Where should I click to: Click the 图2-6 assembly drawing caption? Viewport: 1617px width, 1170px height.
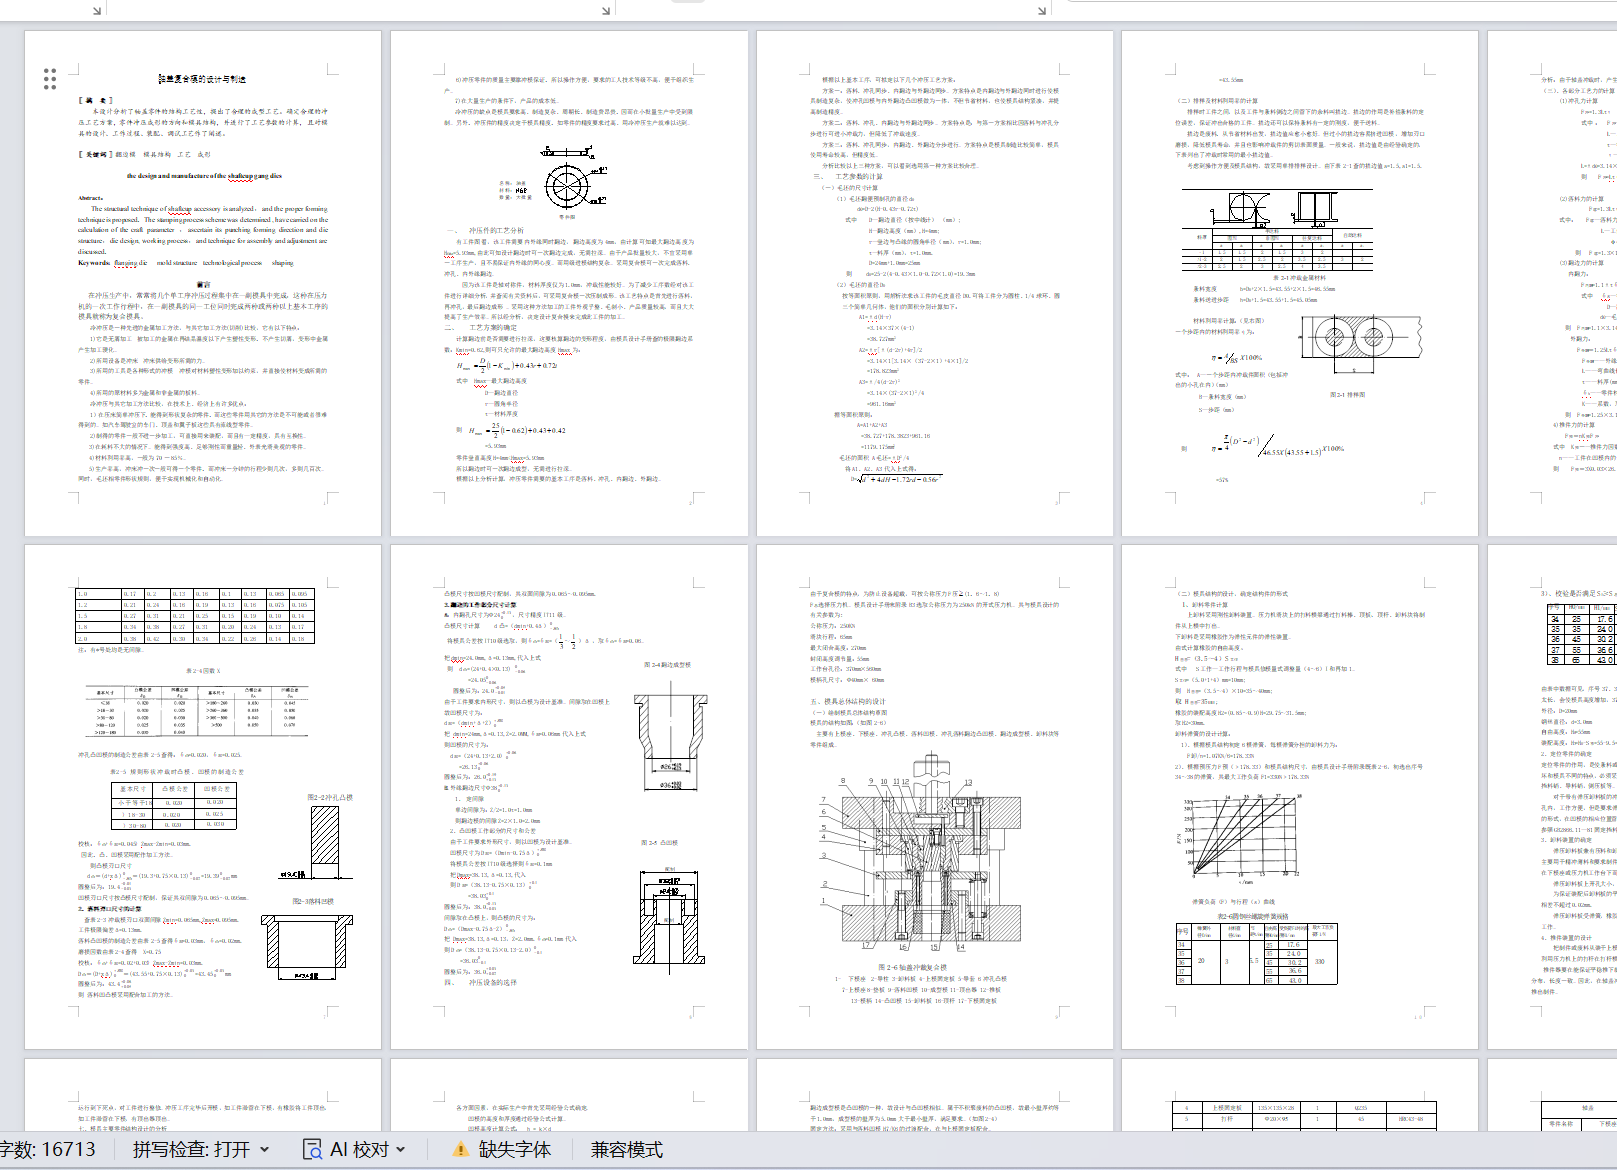(911, 967)
